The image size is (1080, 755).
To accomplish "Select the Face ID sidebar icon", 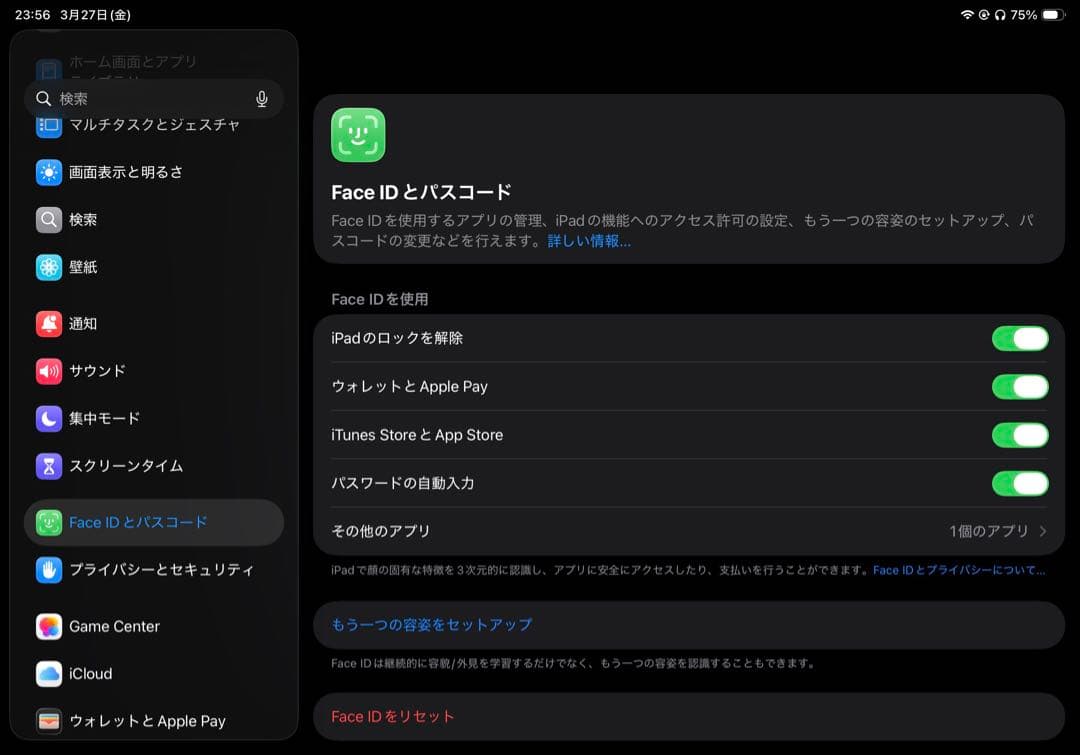I will 49,523.
